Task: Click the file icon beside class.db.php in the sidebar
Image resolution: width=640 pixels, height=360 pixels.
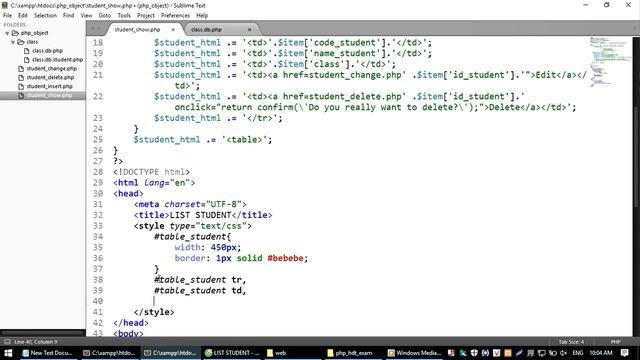Action: point(27,51)
